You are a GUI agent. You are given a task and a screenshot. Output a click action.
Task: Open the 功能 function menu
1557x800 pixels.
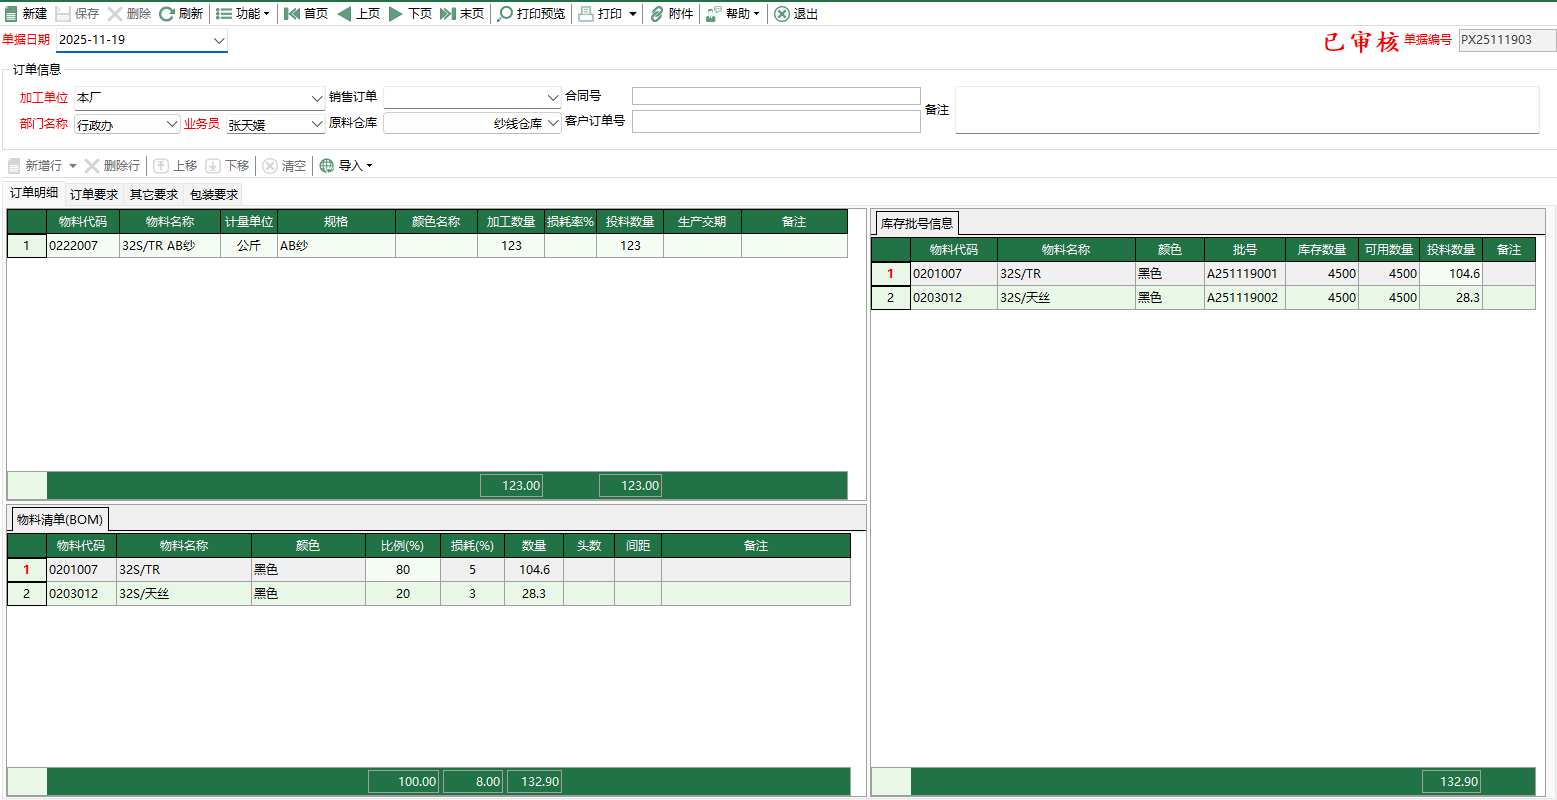click(x=242, y=14)
